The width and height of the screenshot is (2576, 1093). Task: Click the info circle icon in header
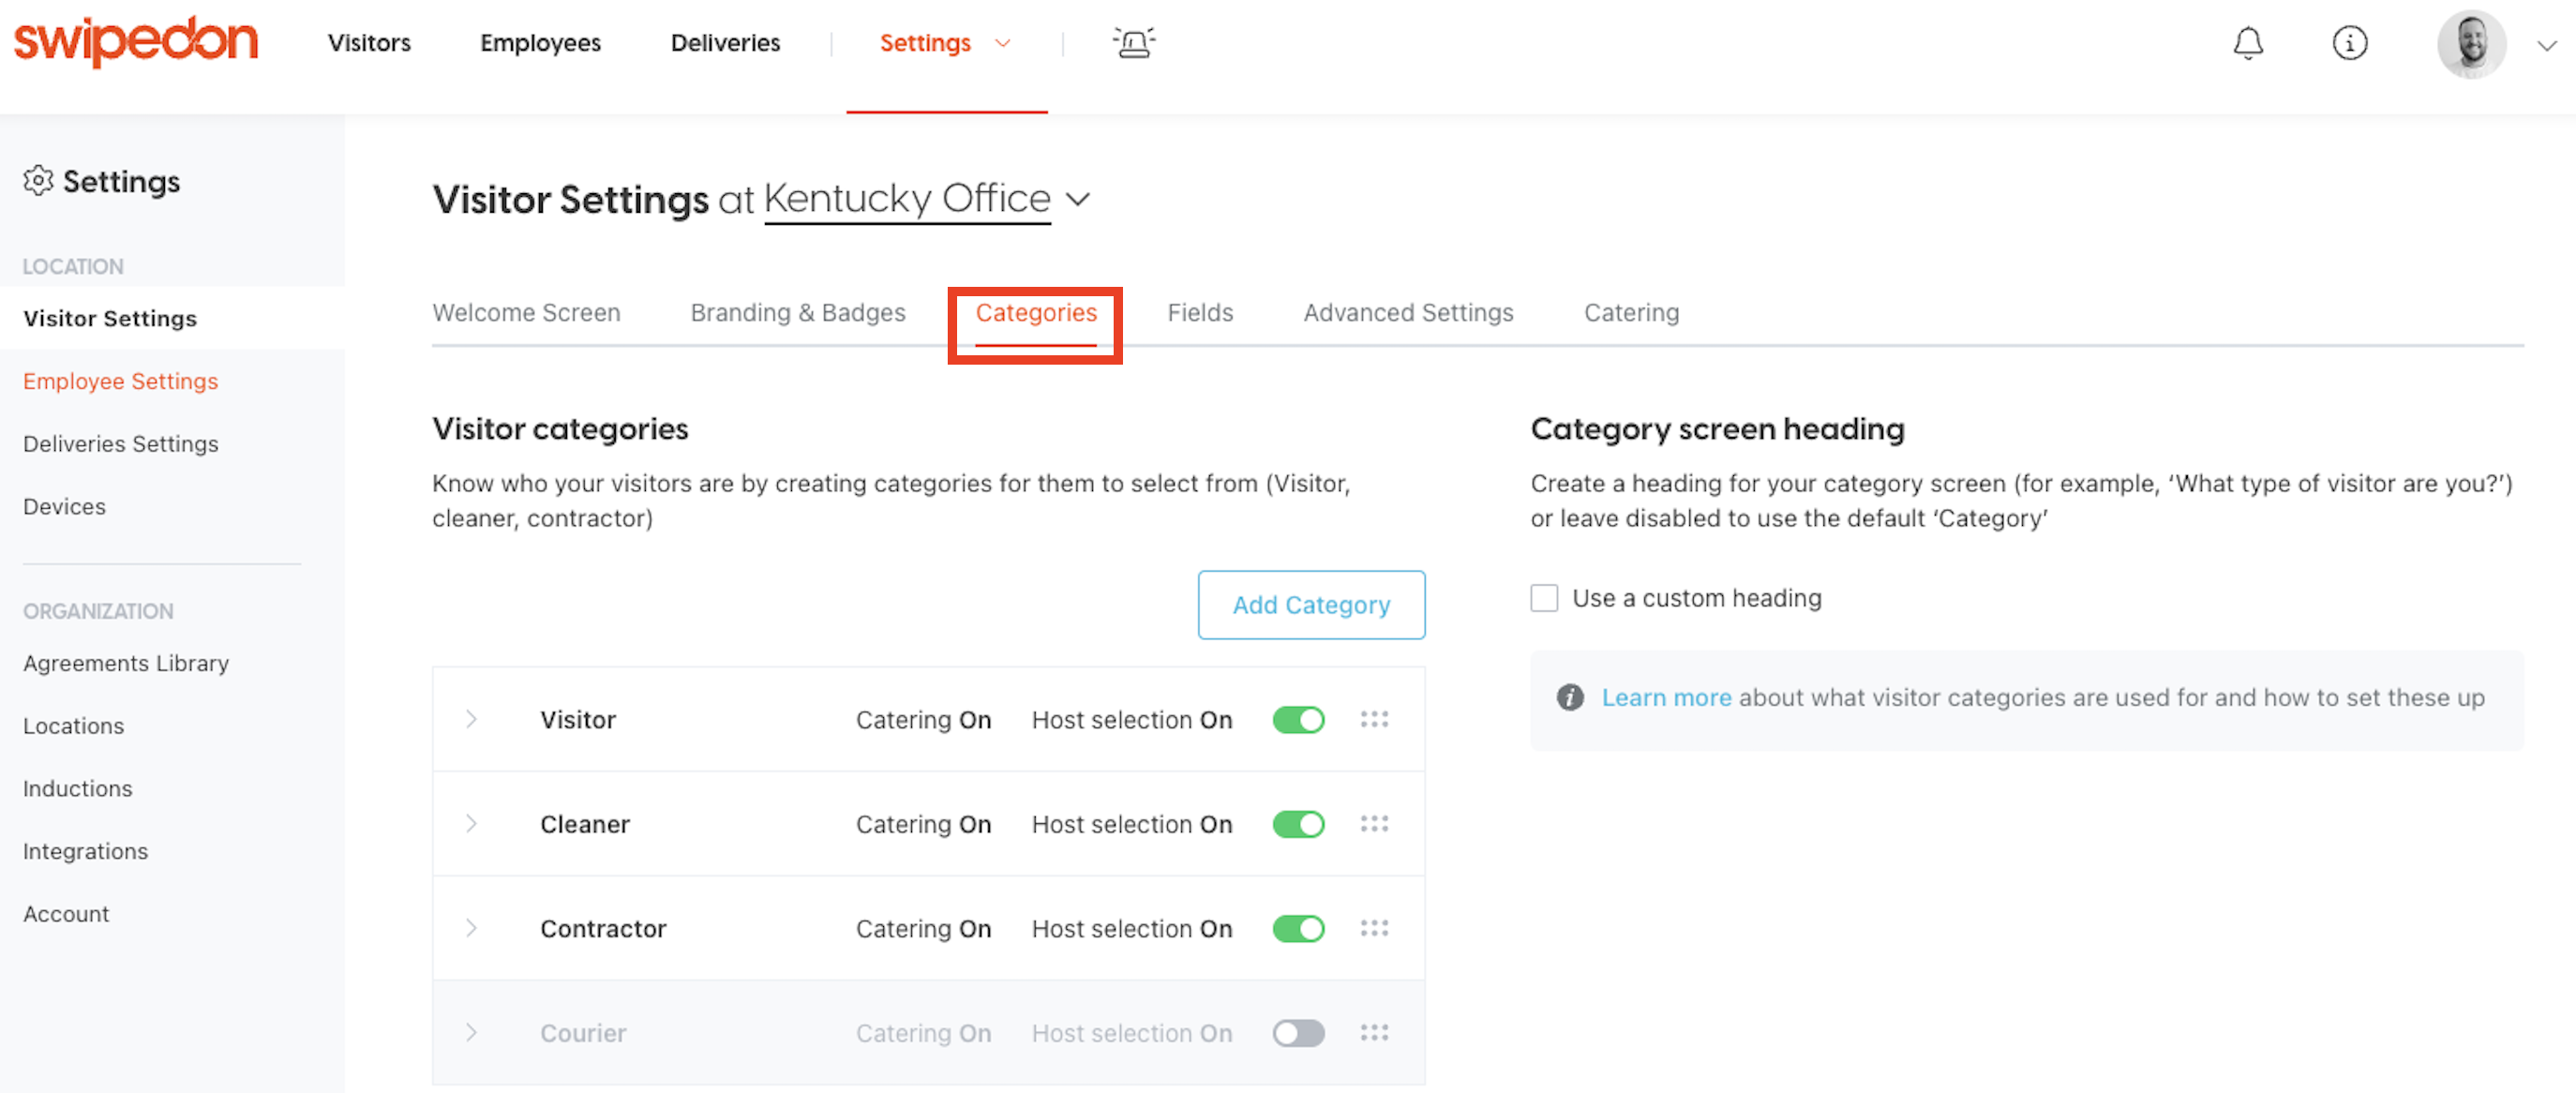coord(2349,43)
